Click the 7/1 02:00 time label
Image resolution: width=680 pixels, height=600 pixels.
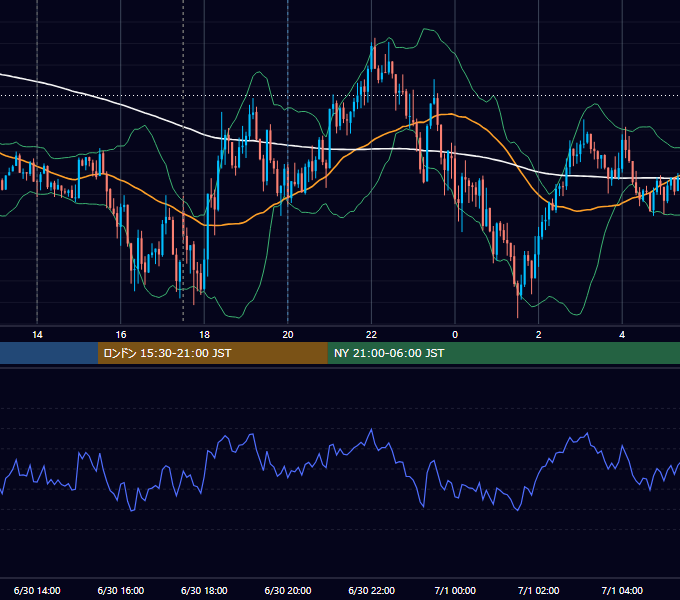click(x=539, y=590)
